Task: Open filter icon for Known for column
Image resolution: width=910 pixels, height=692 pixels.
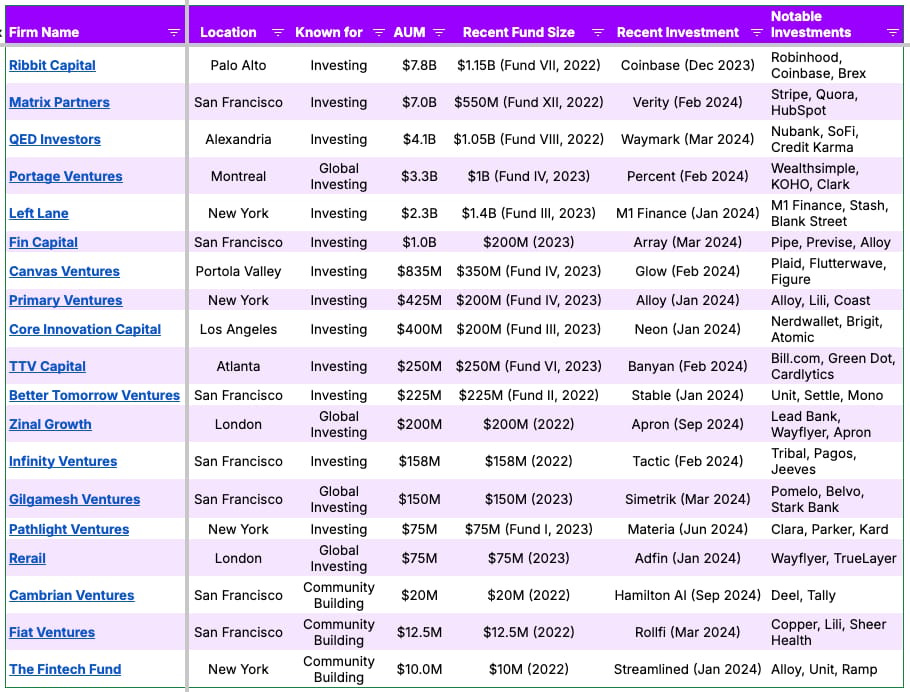Action: point(379,33)
